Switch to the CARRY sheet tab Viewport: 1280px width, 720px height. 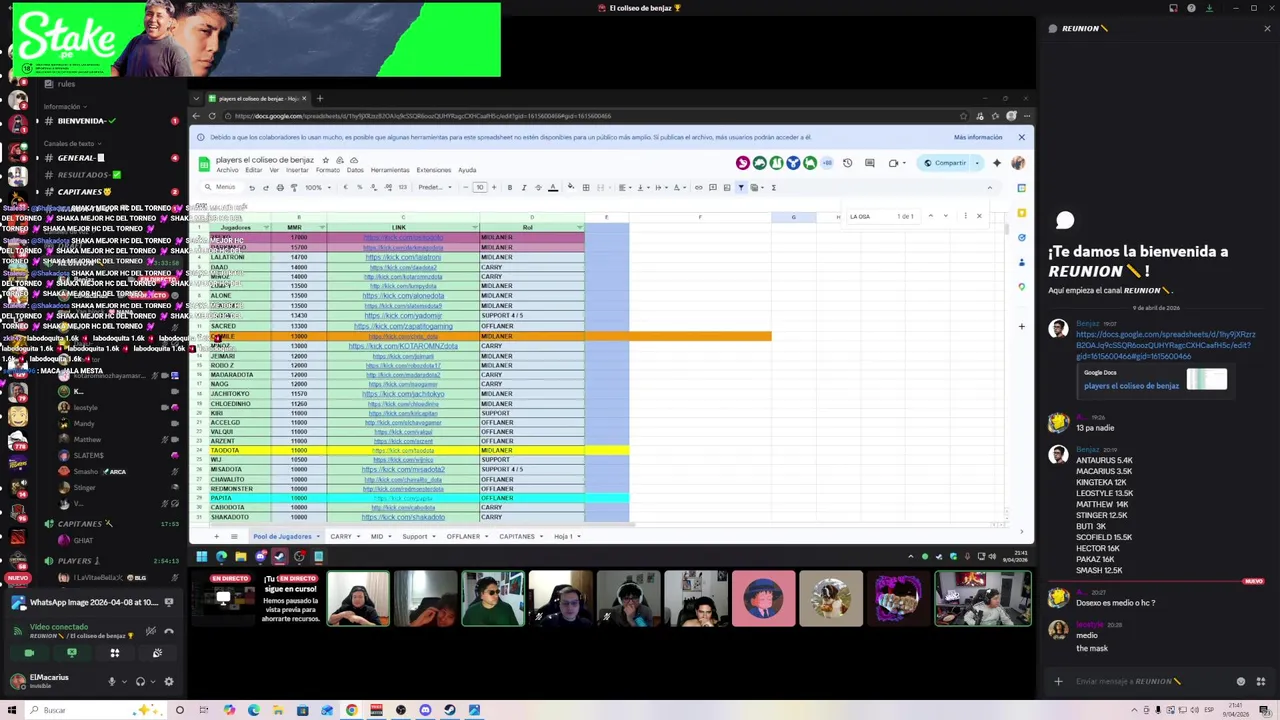coord(341,536)
